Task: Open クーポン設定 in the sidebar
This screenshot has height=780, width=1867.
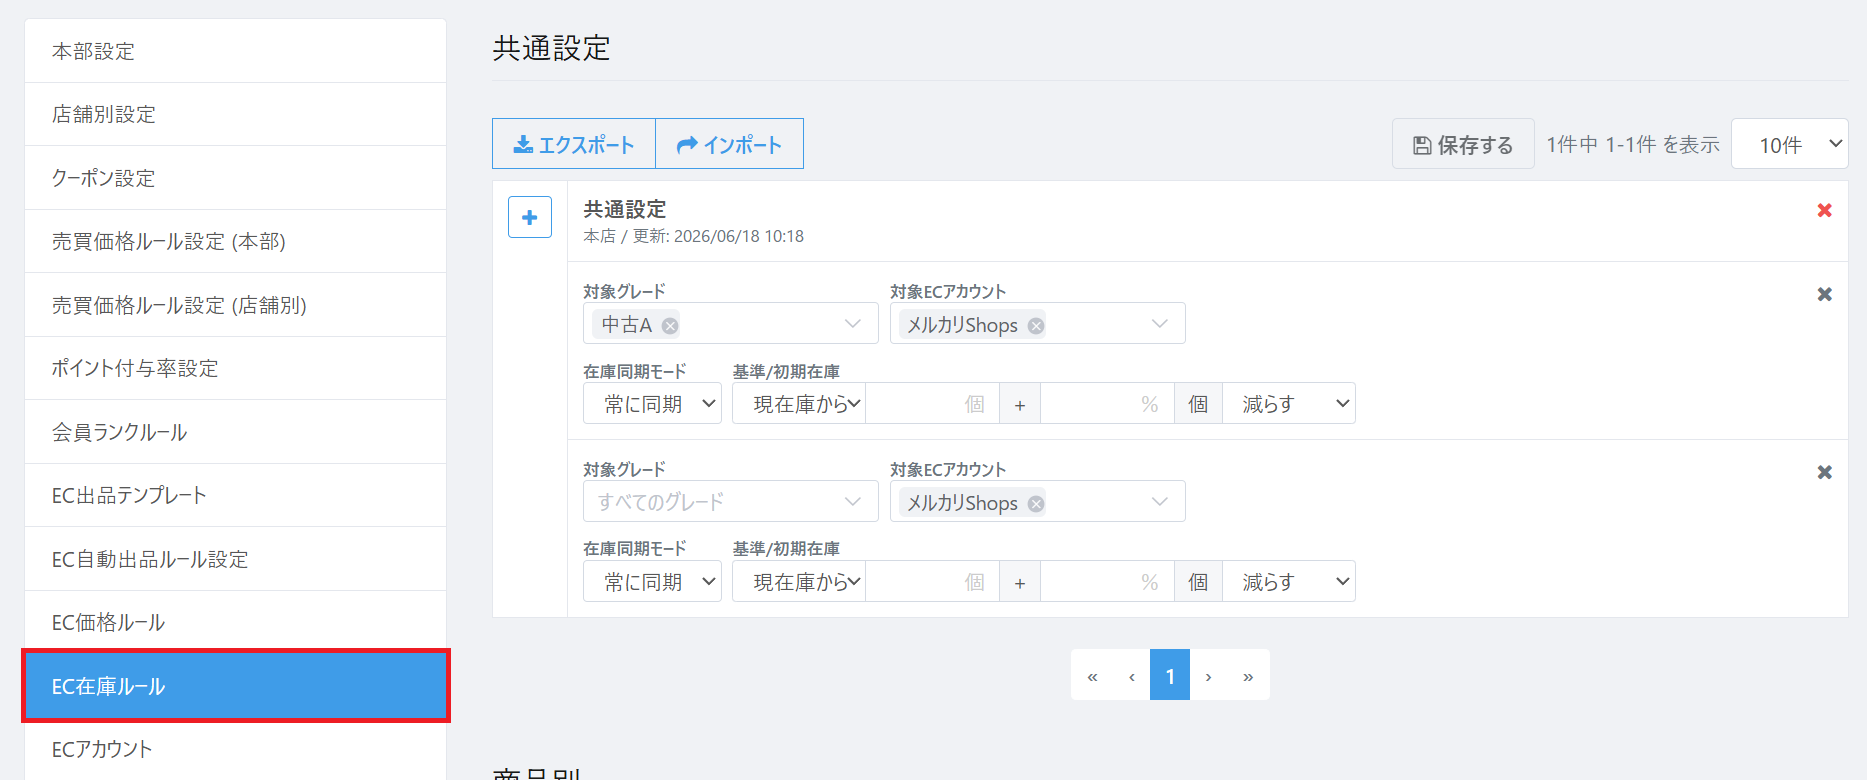Action: tap(235, 178)
